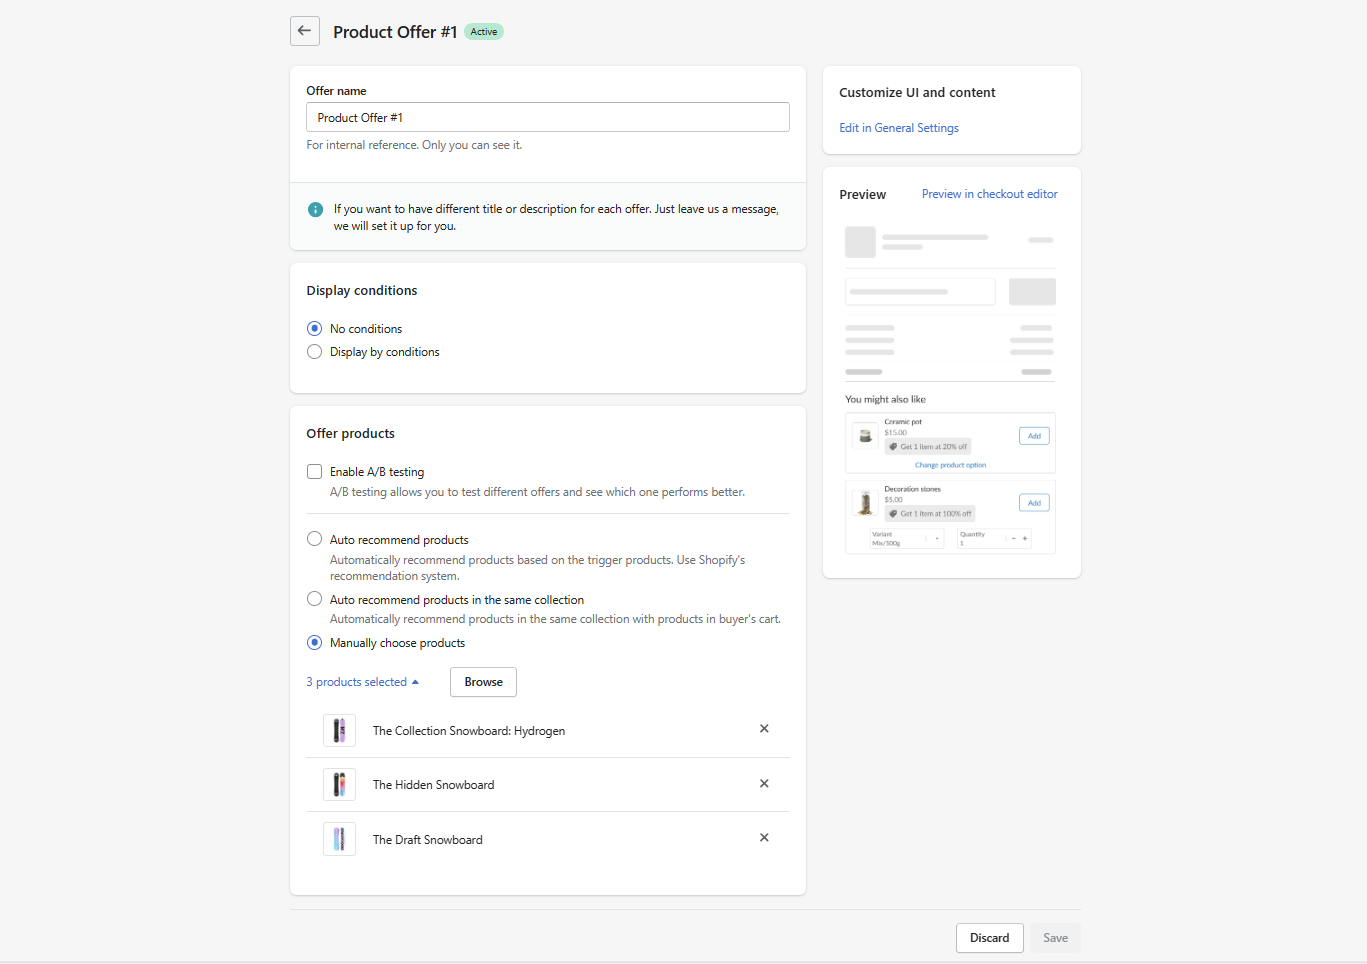Add the Ceramic pot in preview
This screenshot has width=1367, height=964.
pos(1034,436)
